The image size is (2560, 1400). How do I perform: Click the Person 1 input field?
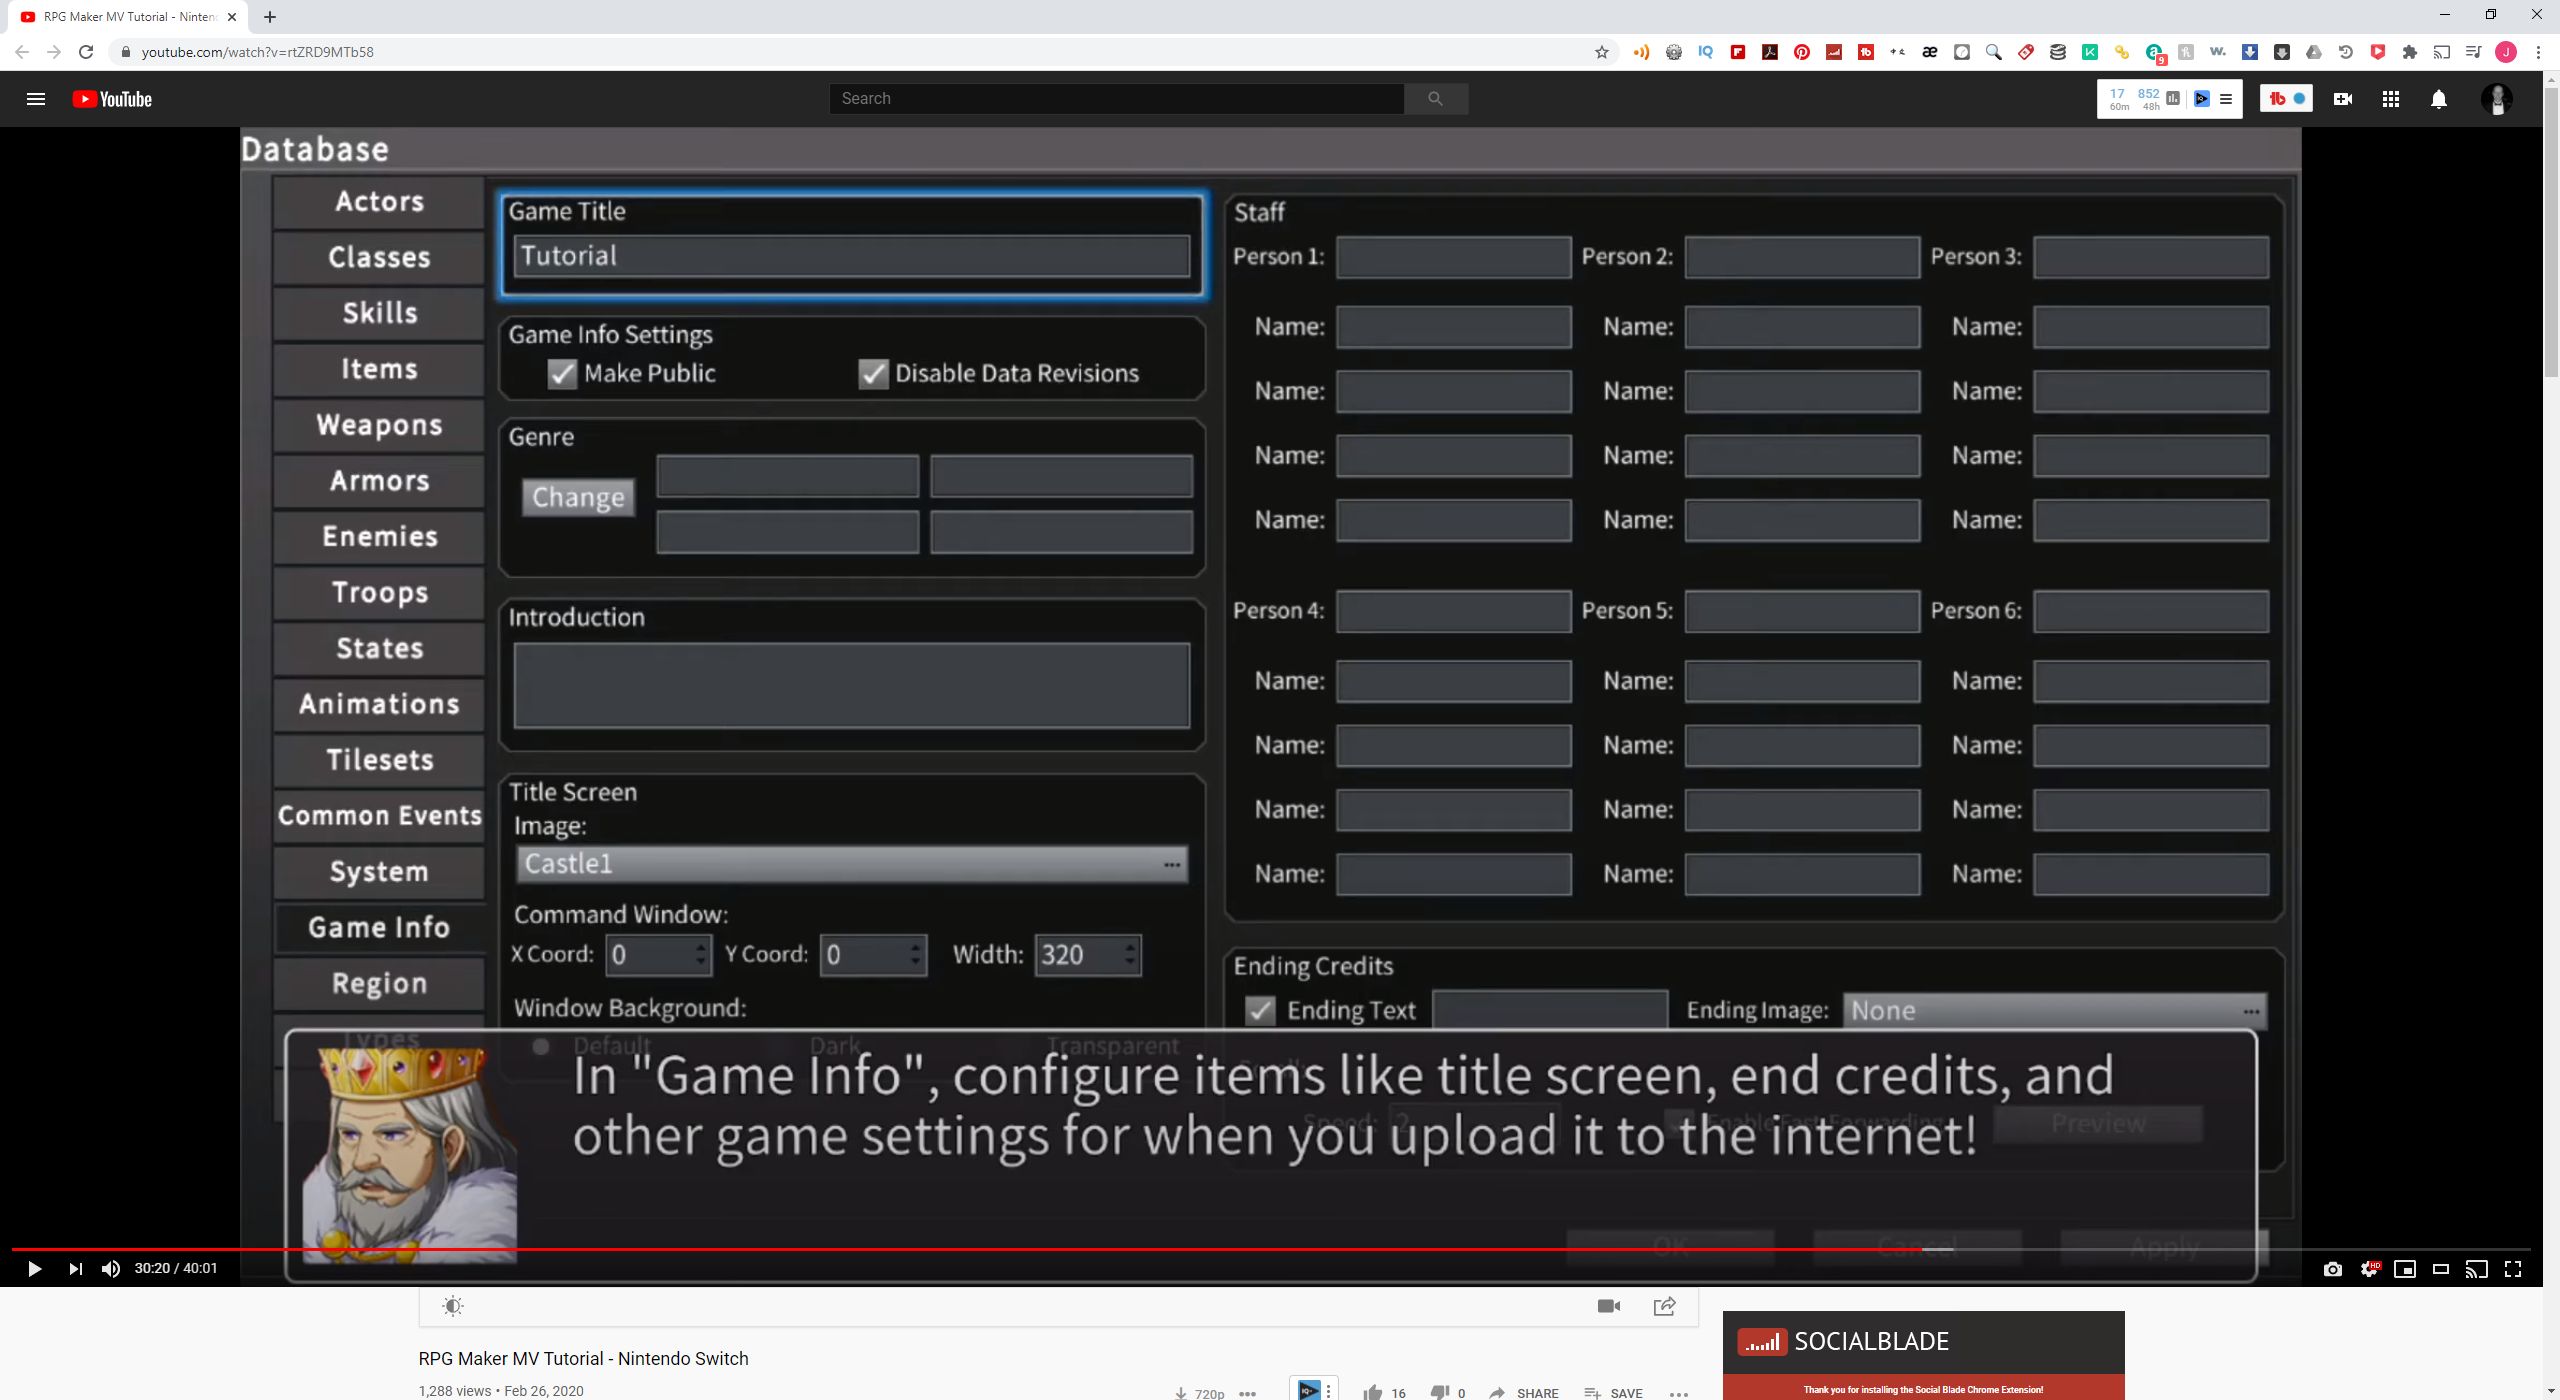point(1454,257)
